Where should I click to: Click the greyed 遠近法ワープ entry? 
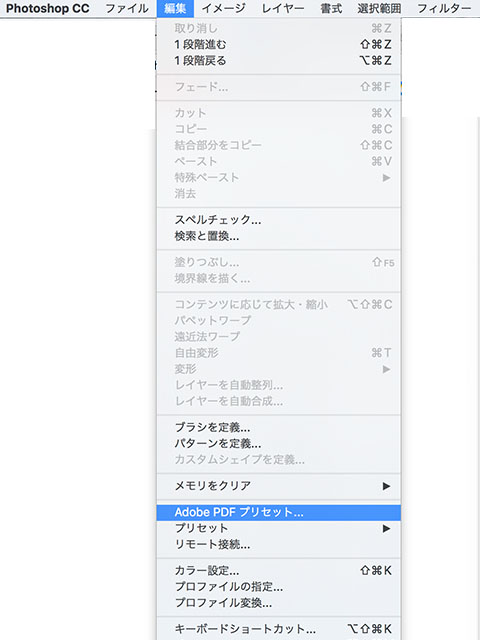(x=279, y=337)
